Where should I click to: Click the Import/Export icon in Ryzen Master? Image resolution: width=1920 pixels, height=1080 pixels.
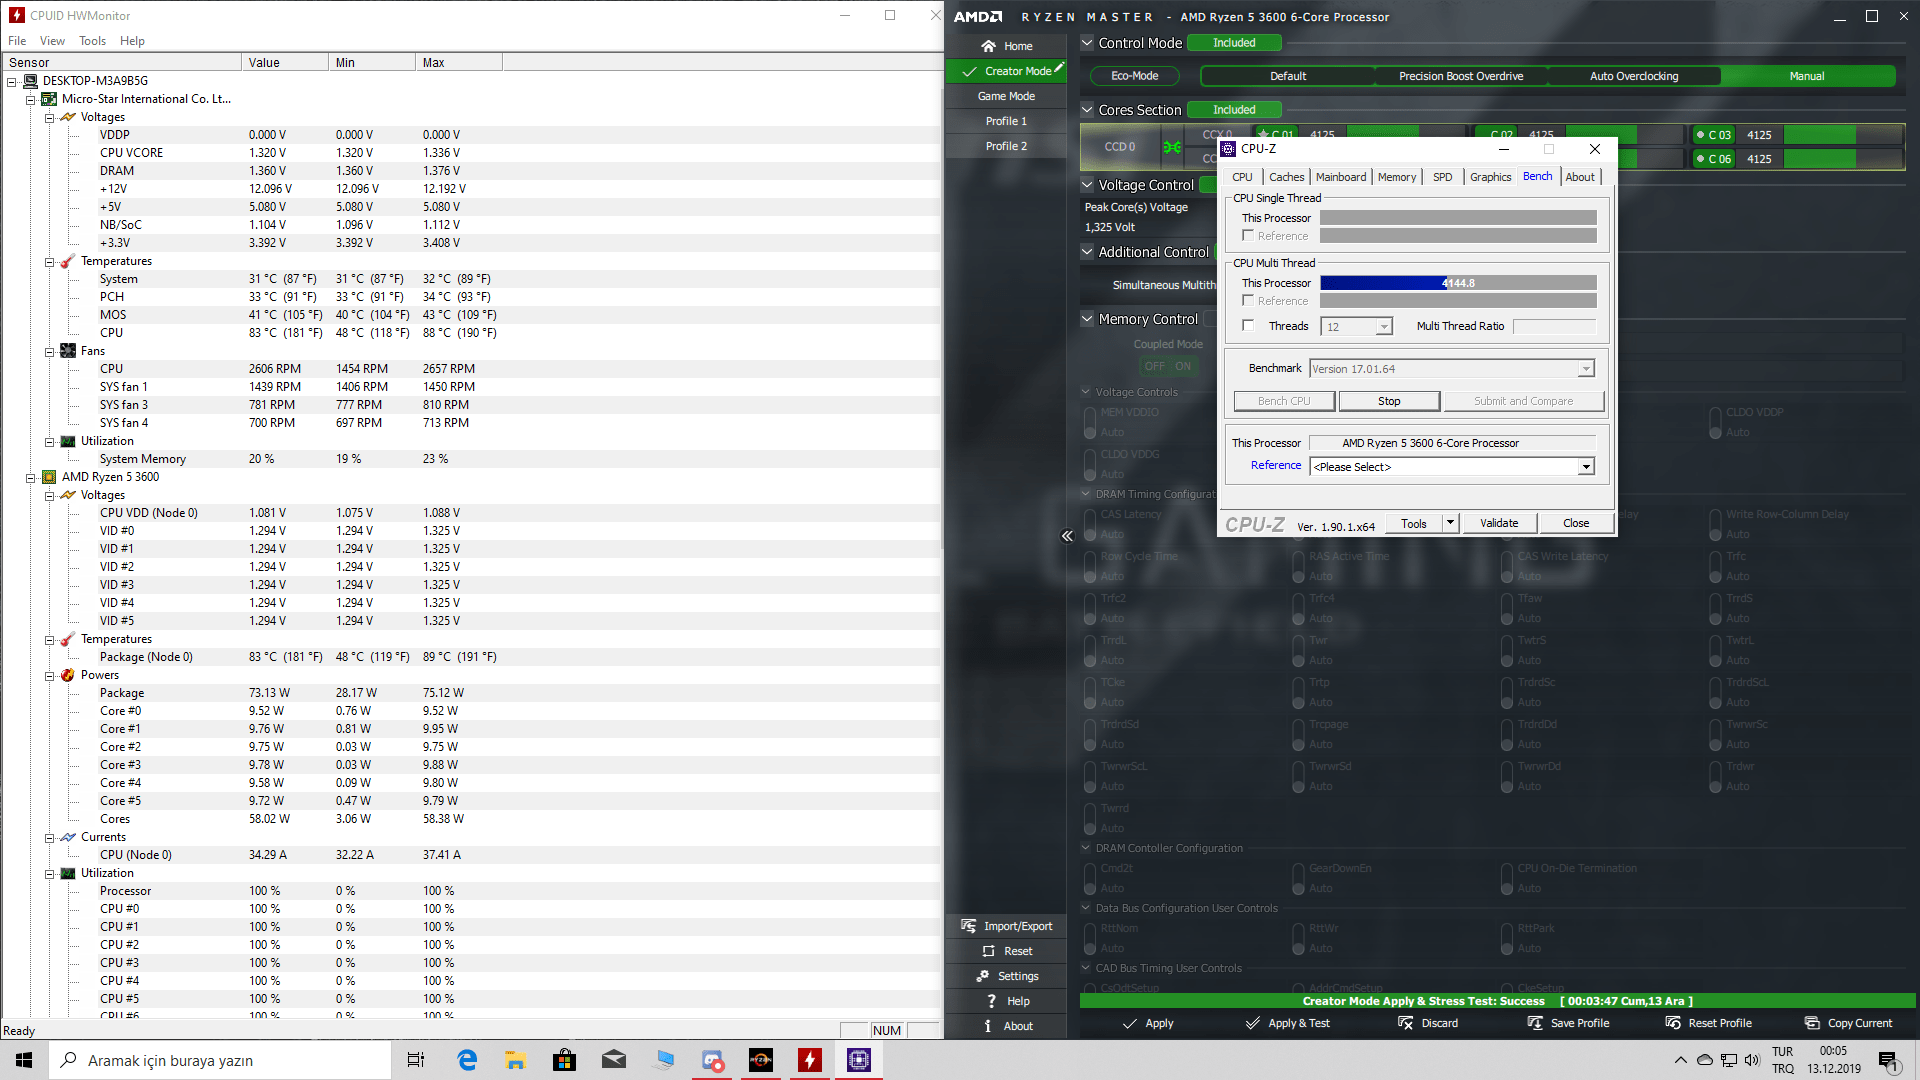pos(968,926)
